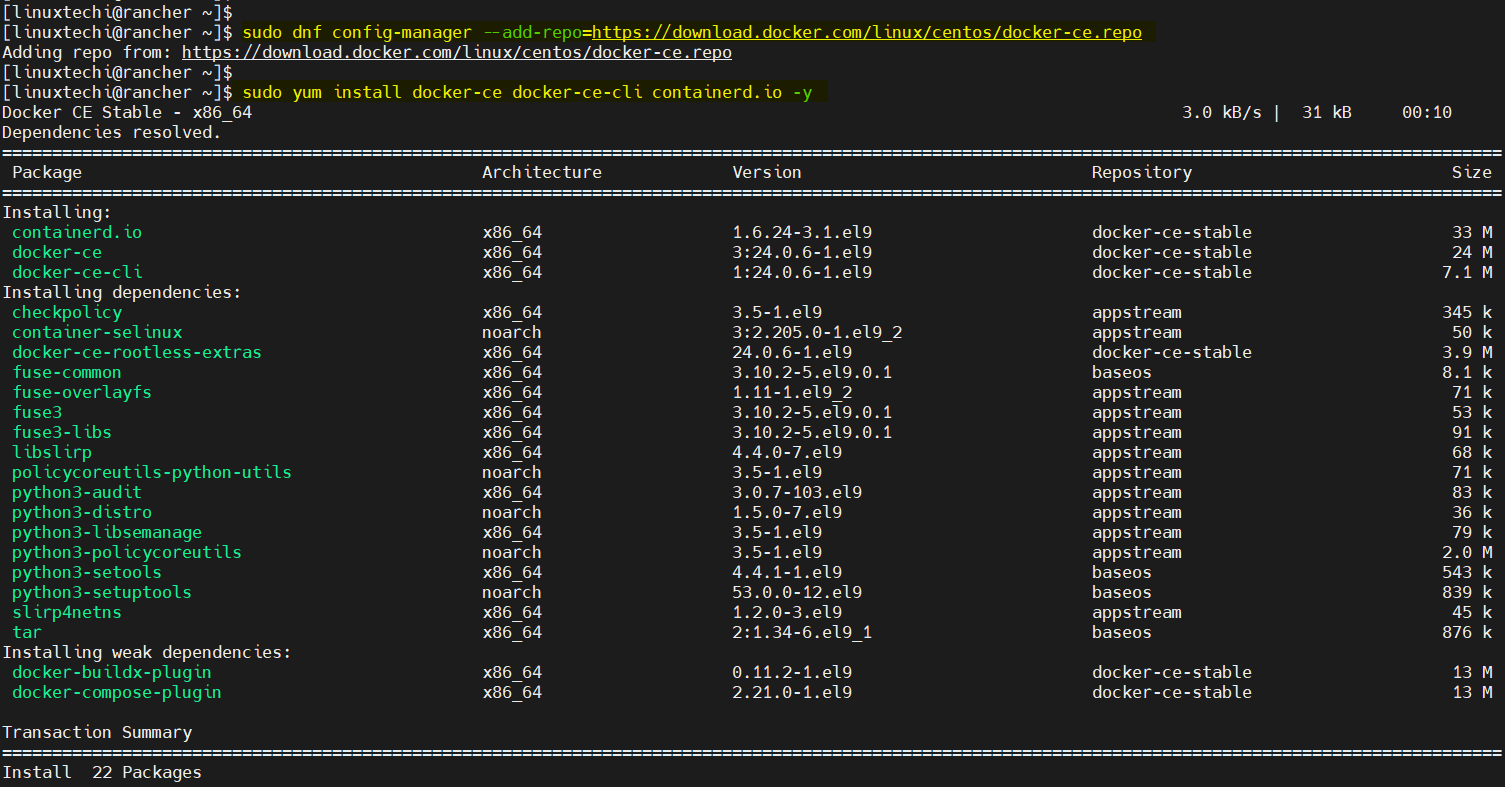Click the libslirp package name
This screenshot has width=1505, height=787.
pyautogui.click(x=52, y=452)
